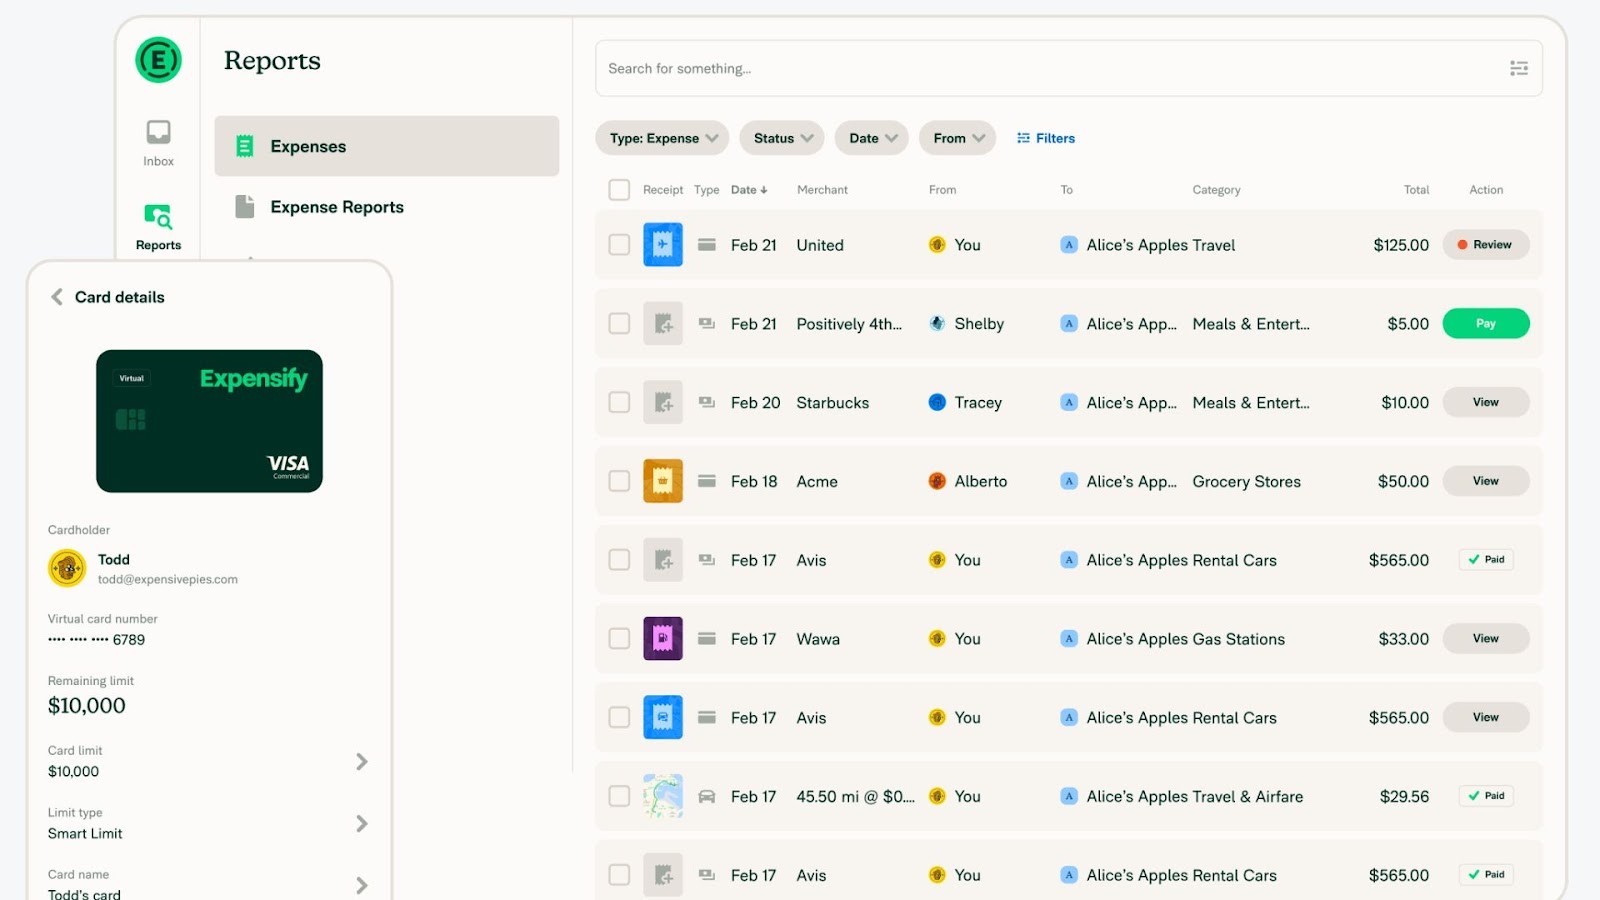This screenshot has width=1600, height=900.
Task: Select the checkbox on the Starbucks expense row
Action: [x=618, y=402]
